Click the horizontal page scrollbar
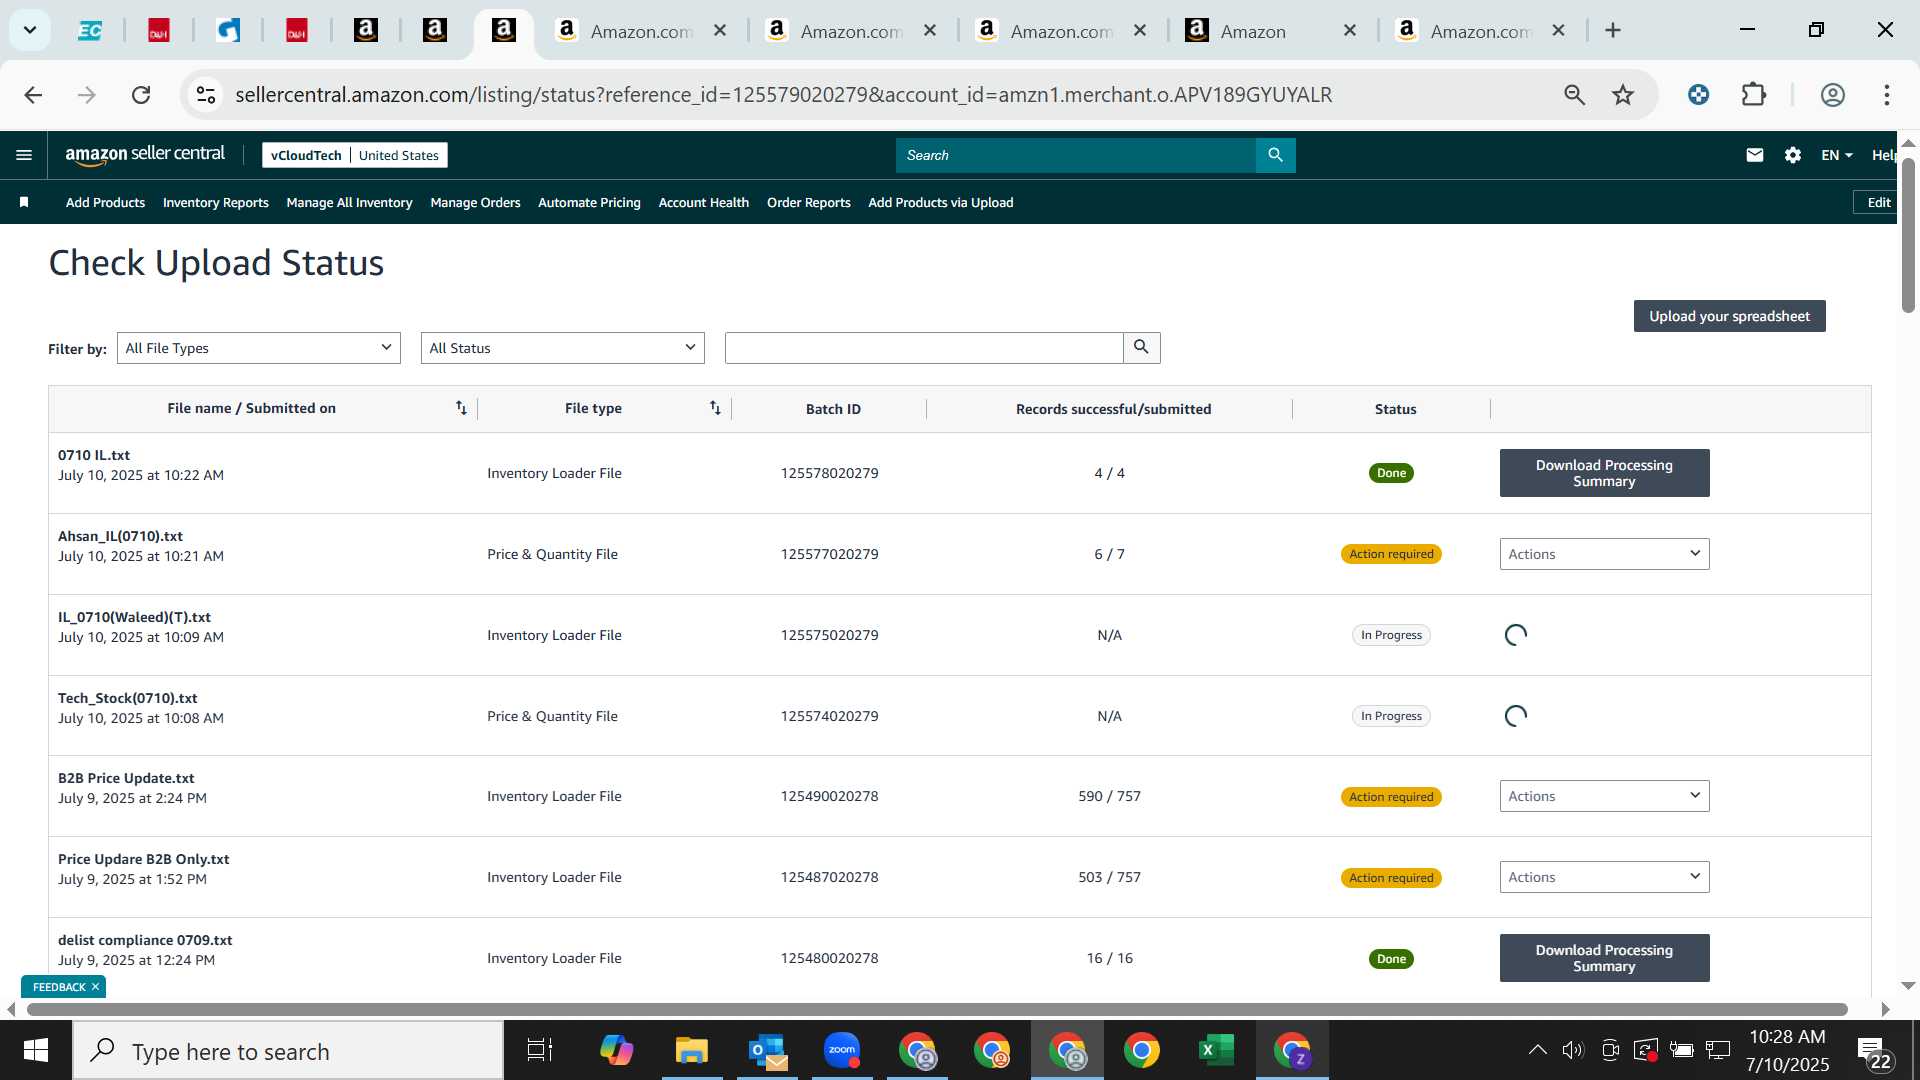This screenshot has height=1080, width=1920. pos(937,1009)
